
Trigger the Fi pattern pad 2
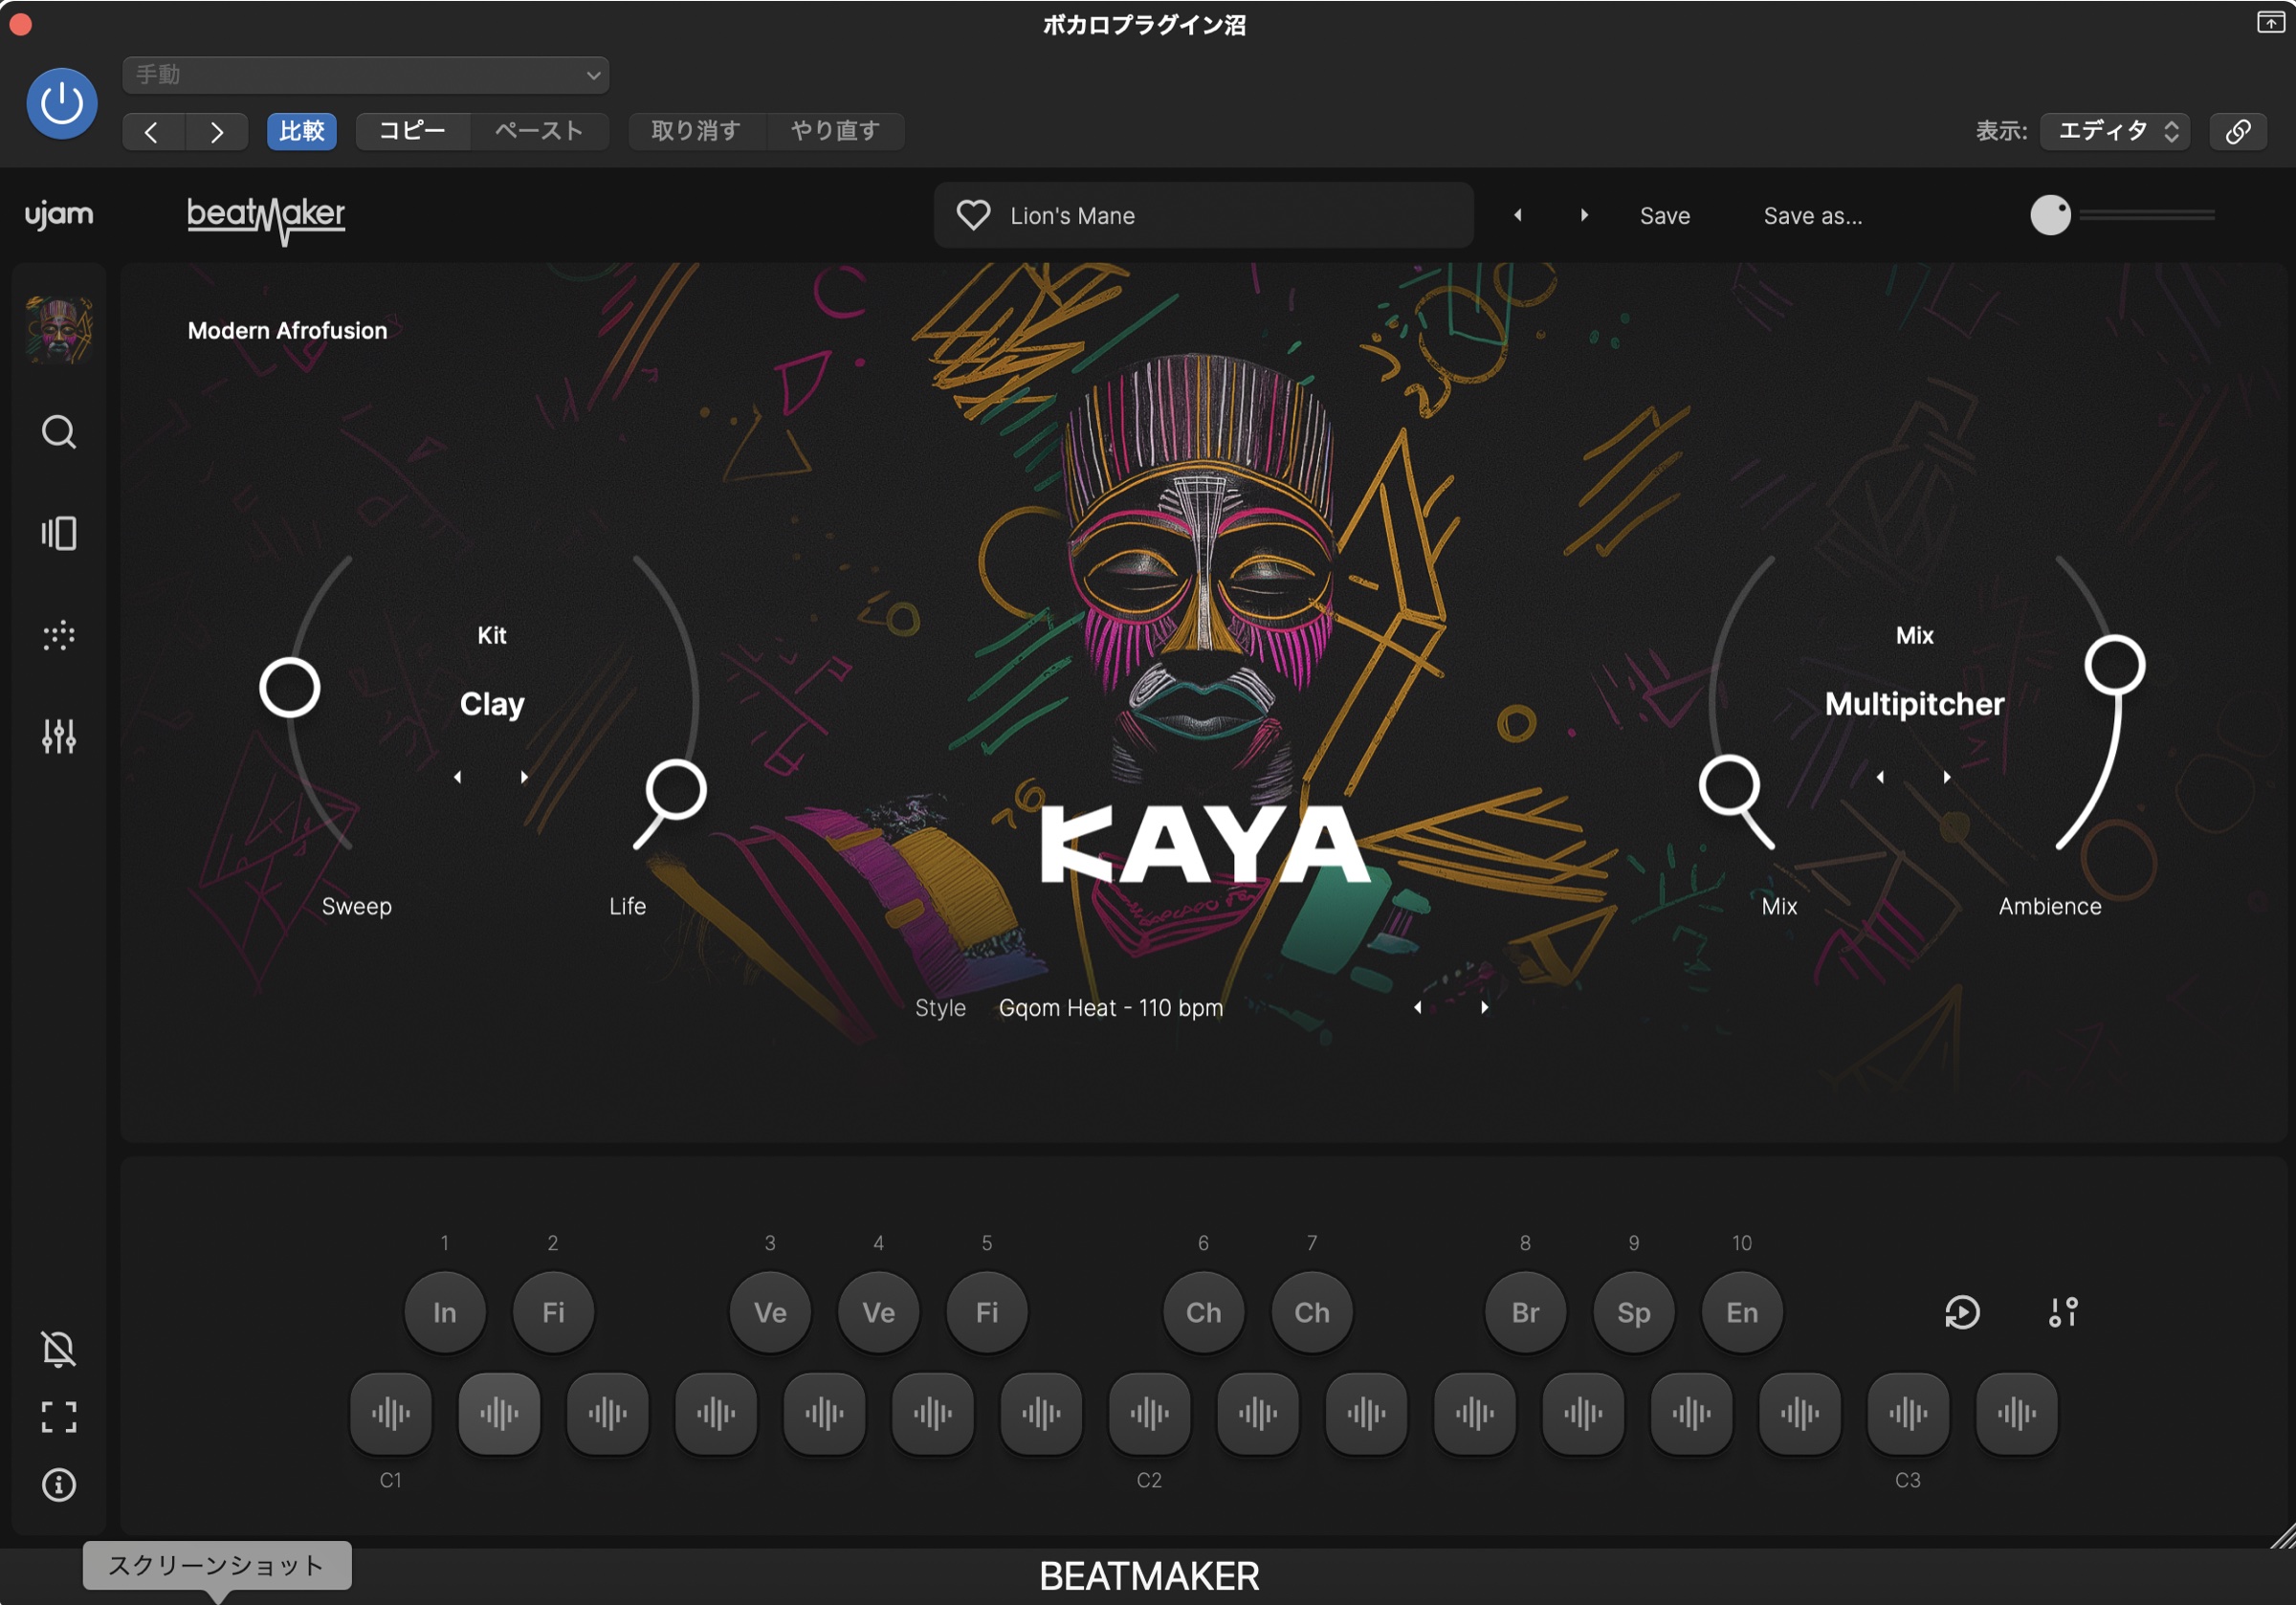point(553,1312)
